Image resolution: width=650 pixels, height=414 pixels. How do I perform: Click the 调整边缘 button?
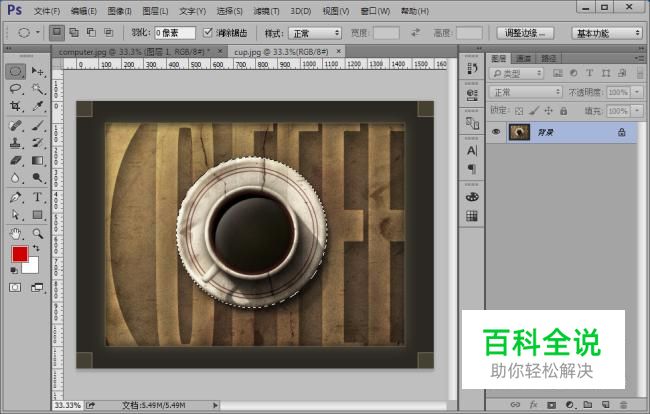click(529, 33)
